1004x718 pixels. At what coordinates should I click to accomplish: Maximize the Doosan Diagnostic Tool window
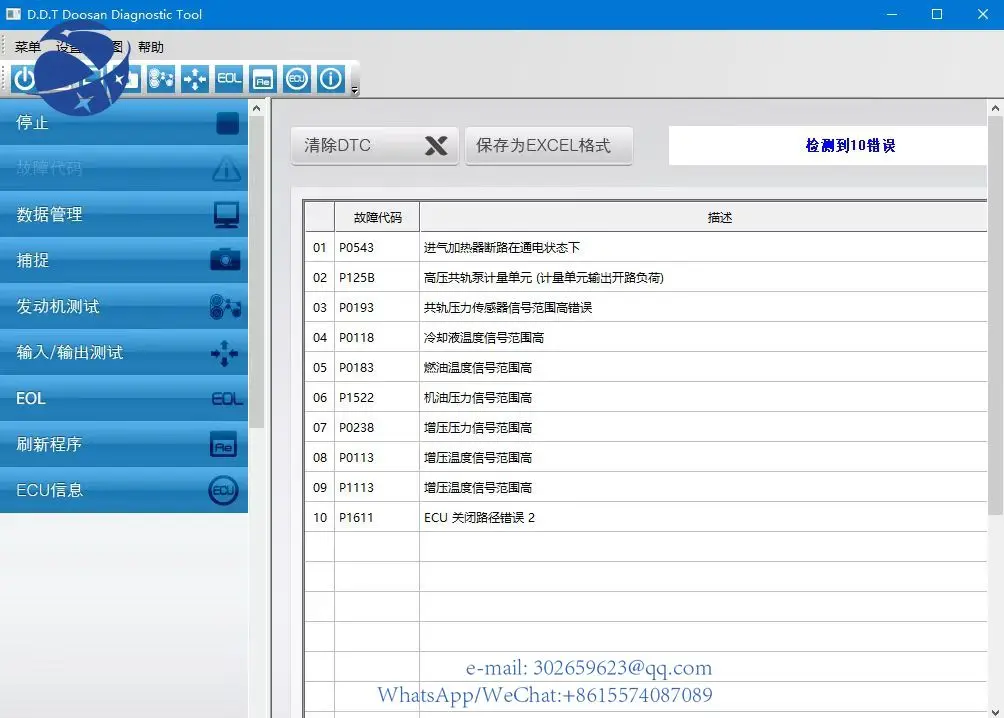(x=937, y=14)
